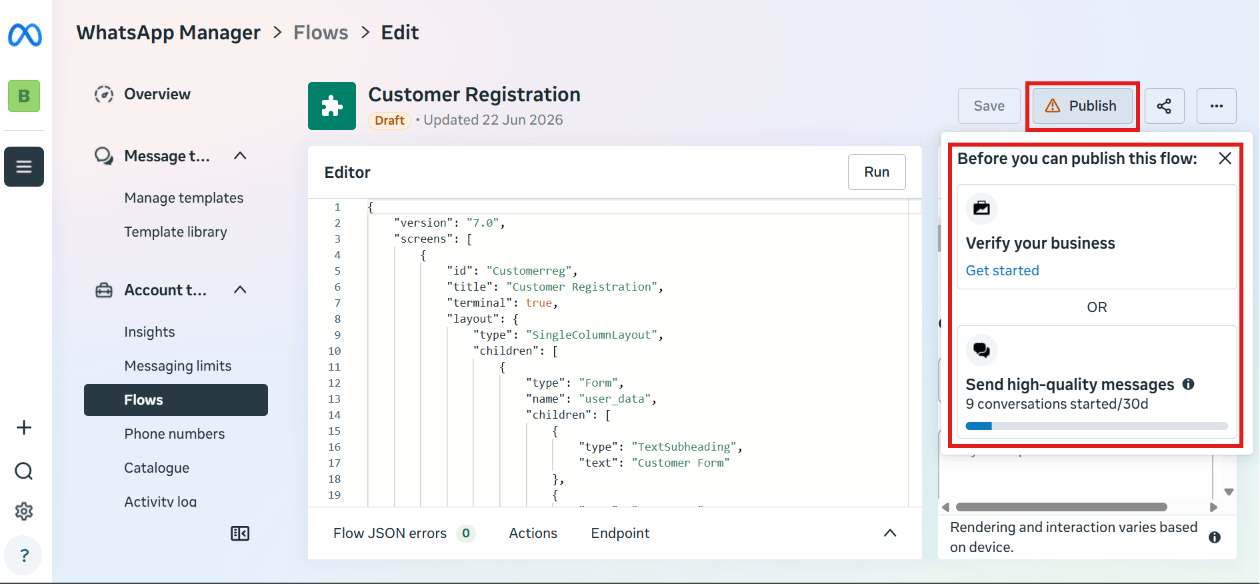Open settings gear icon
The height and width of the screenshot is (584, 1260).
(x=24, y=511)
